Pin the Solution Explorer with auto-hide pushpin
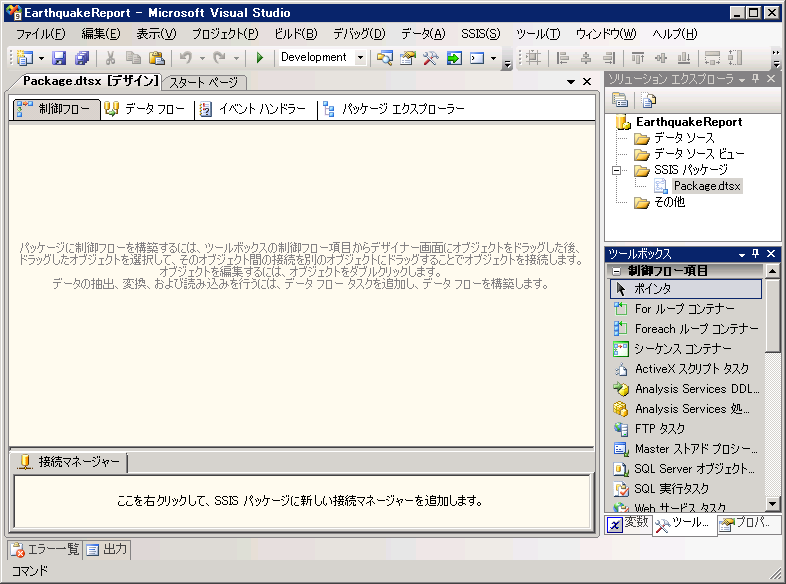This screenshot has width=786, height=584. (x=756, y=79)
